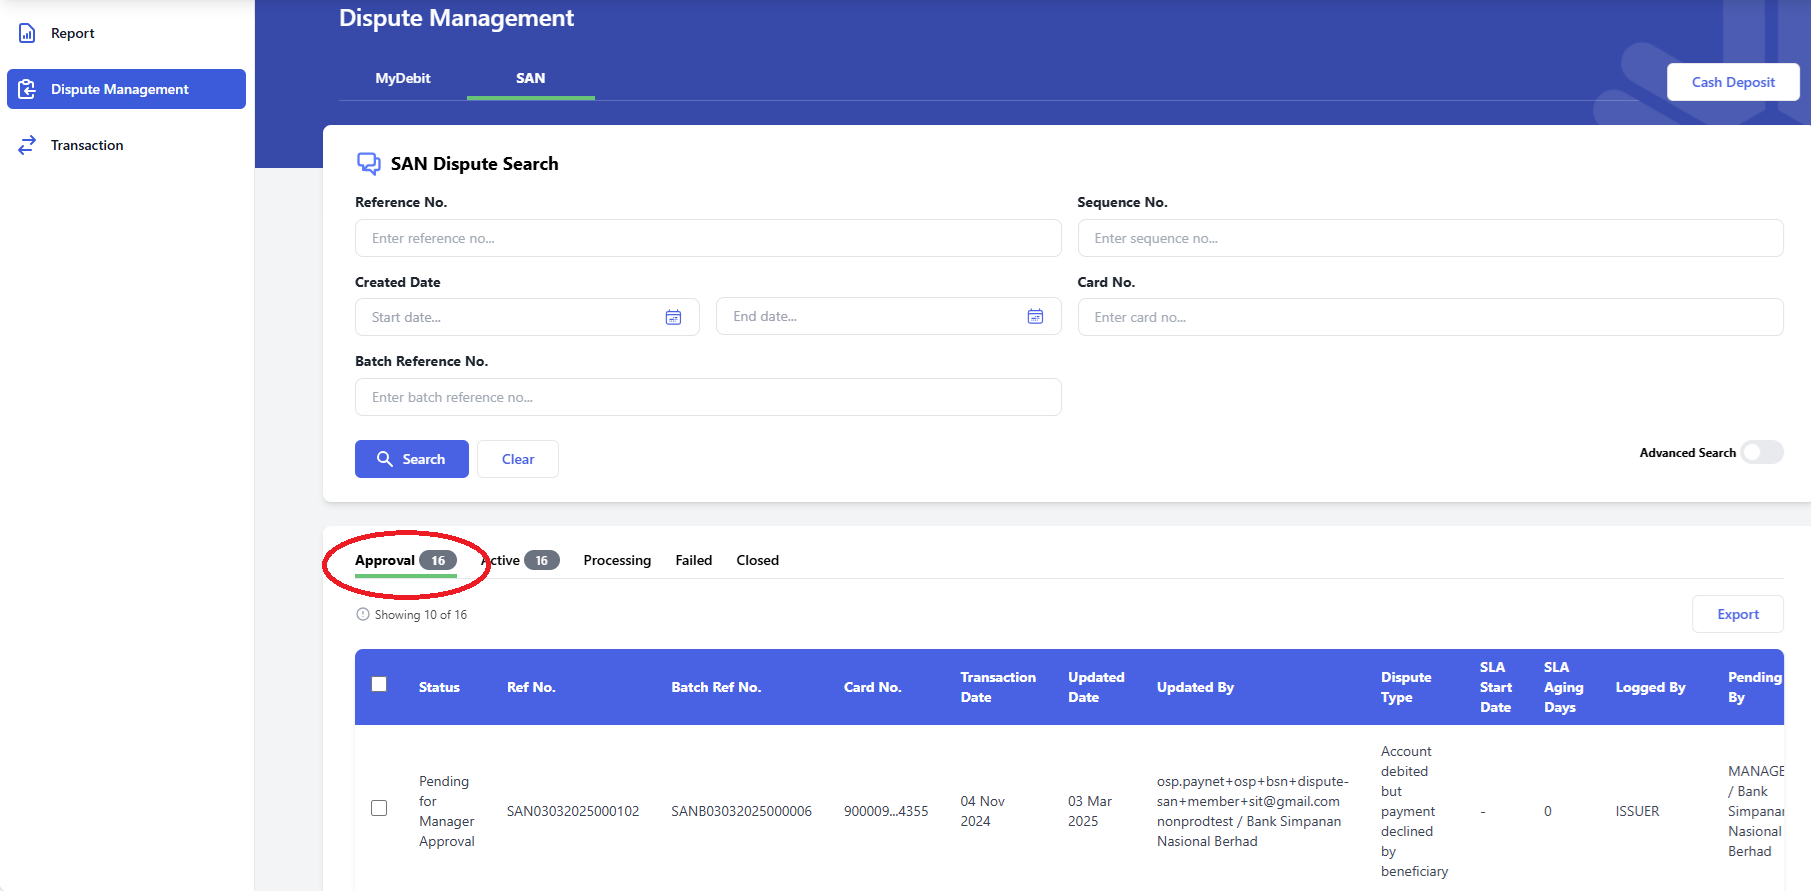1813x891 pixels.
Task: Click the Approval count badge 16
Action: 438,560
